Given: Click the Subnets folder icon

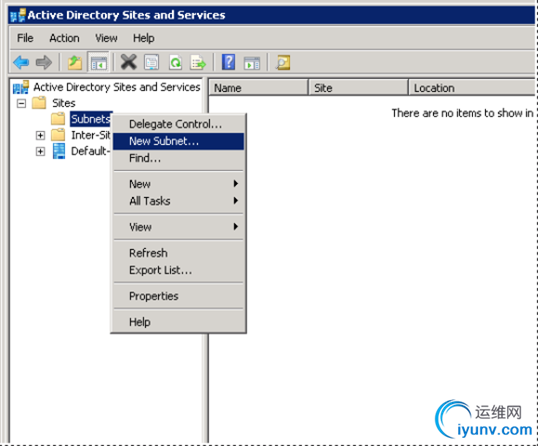Looking at the screenshot, I should click(x=58, y=119).
